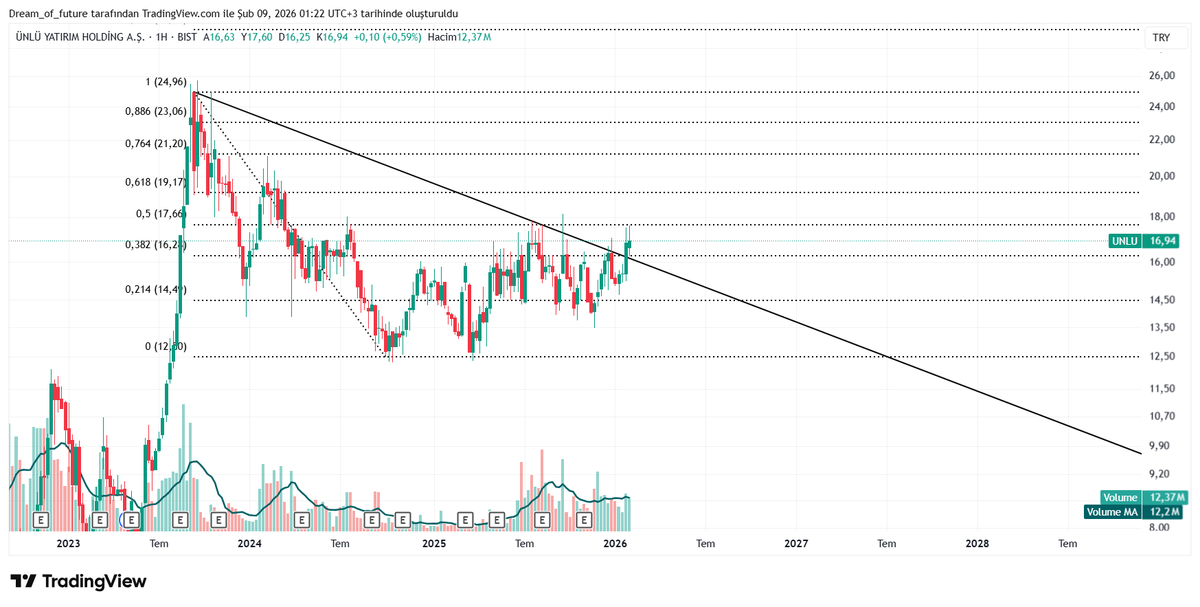Click 2025 on the time axis
This screenshot has width=1200, height=607.
click(434, 543)
